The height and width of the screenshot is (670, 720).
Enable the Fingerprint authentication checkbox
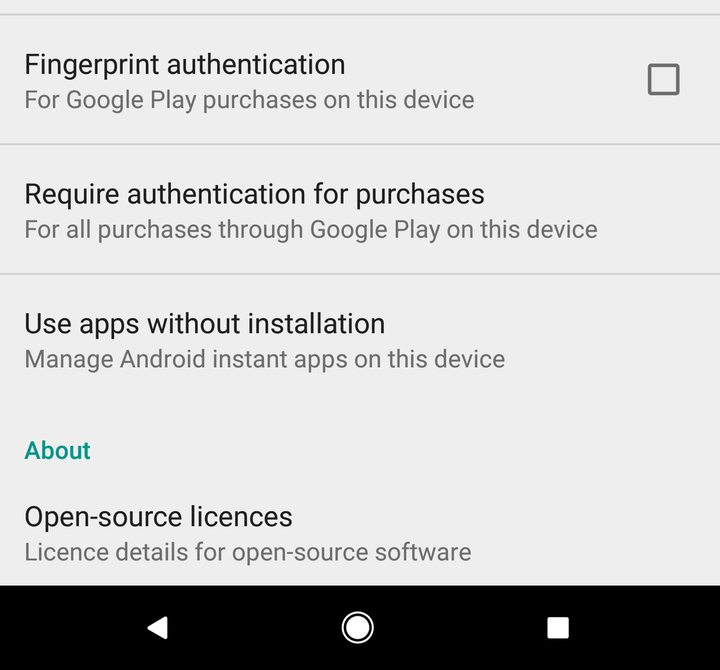coord(664,79)
